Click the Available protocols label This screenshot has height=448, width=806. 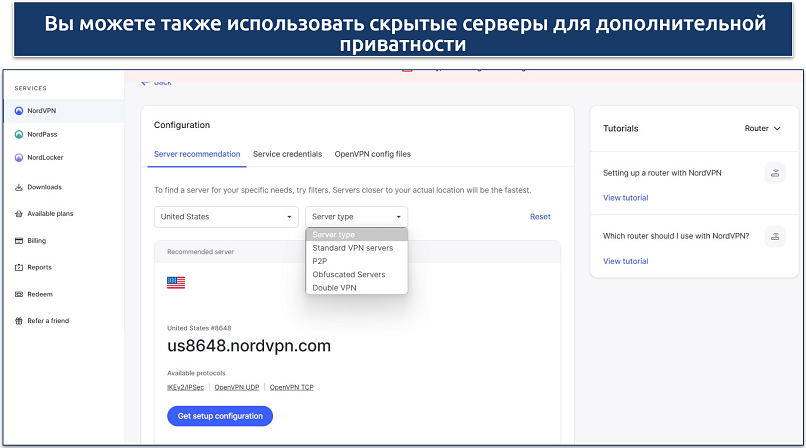[x=196, y=373]
